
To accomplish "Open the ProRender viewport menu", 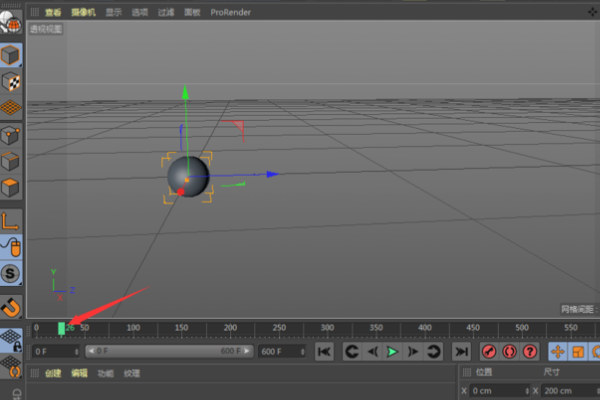I will pos(231,12).
